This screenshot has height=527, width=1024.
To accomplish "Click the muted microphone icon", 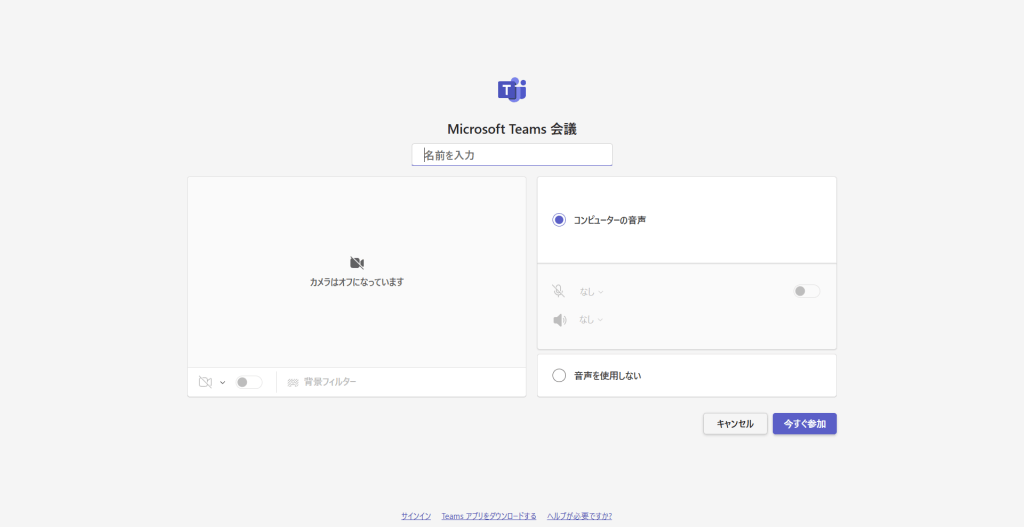I will click(558, 291).
